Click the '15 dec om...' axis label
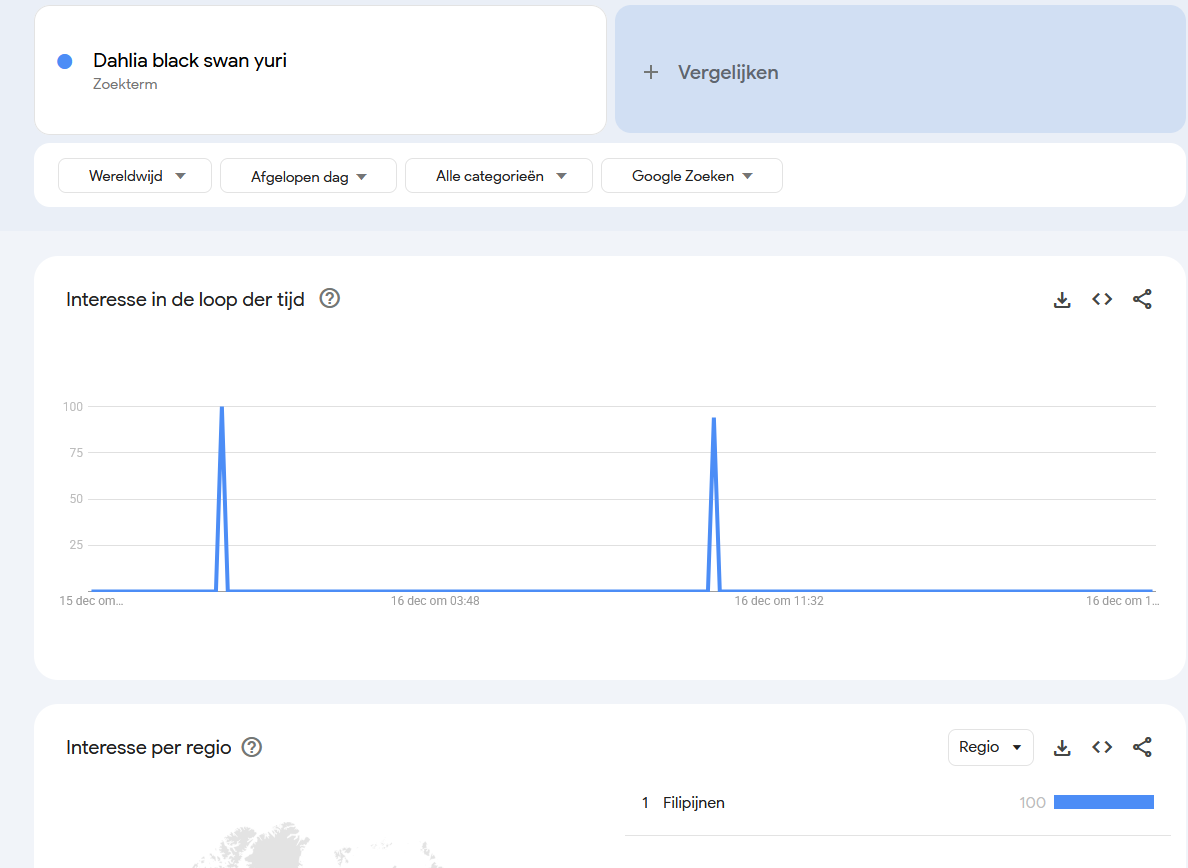Image resolution: width=1188 pixels, height=868 pixels. 91,601
